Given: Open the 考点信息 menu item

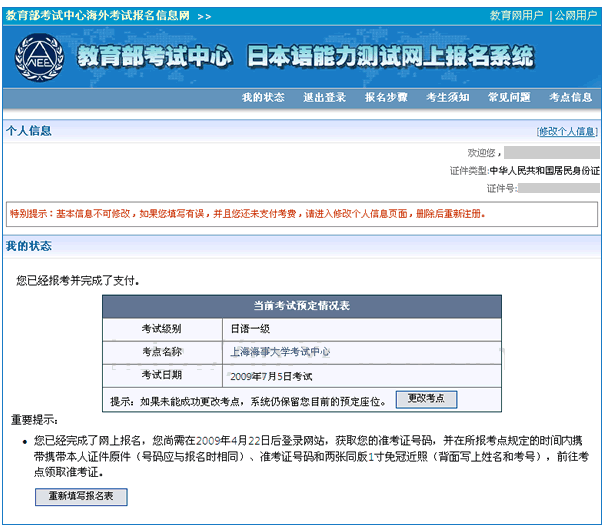Looking at the screenshot, I should [570, 97].
